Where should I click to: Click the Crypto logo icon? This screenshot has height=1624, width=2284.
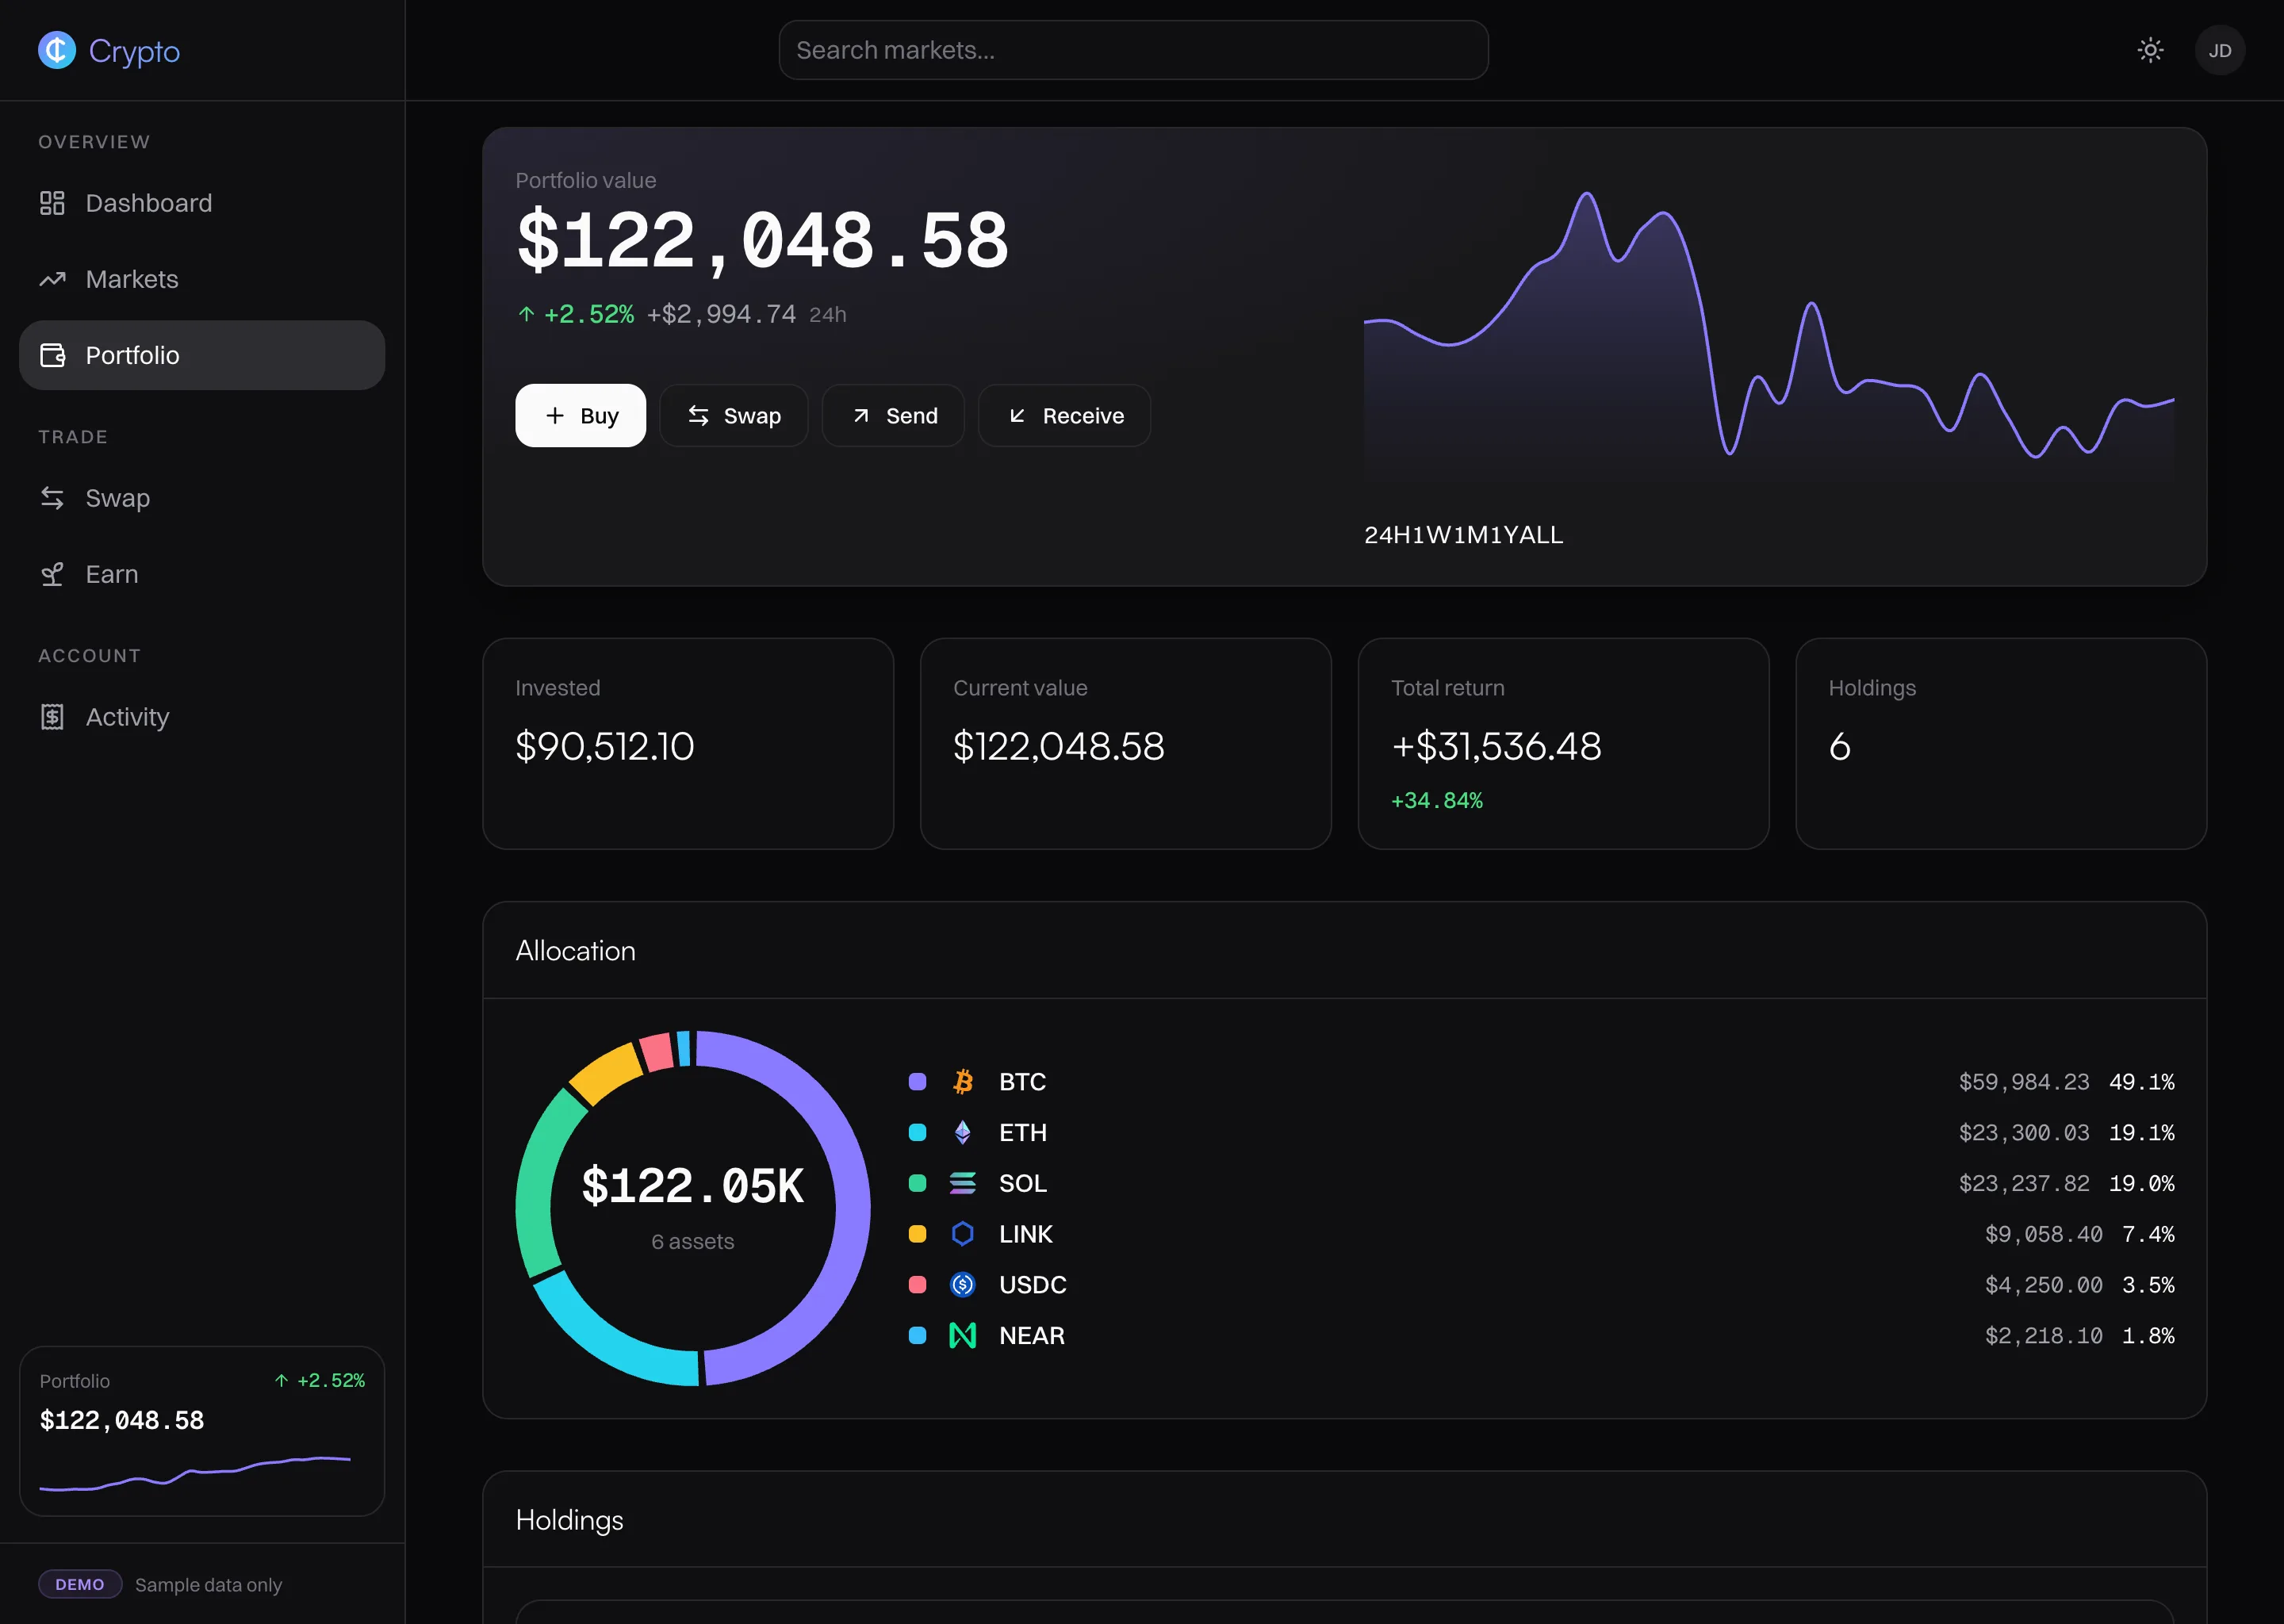pos(57,50)
